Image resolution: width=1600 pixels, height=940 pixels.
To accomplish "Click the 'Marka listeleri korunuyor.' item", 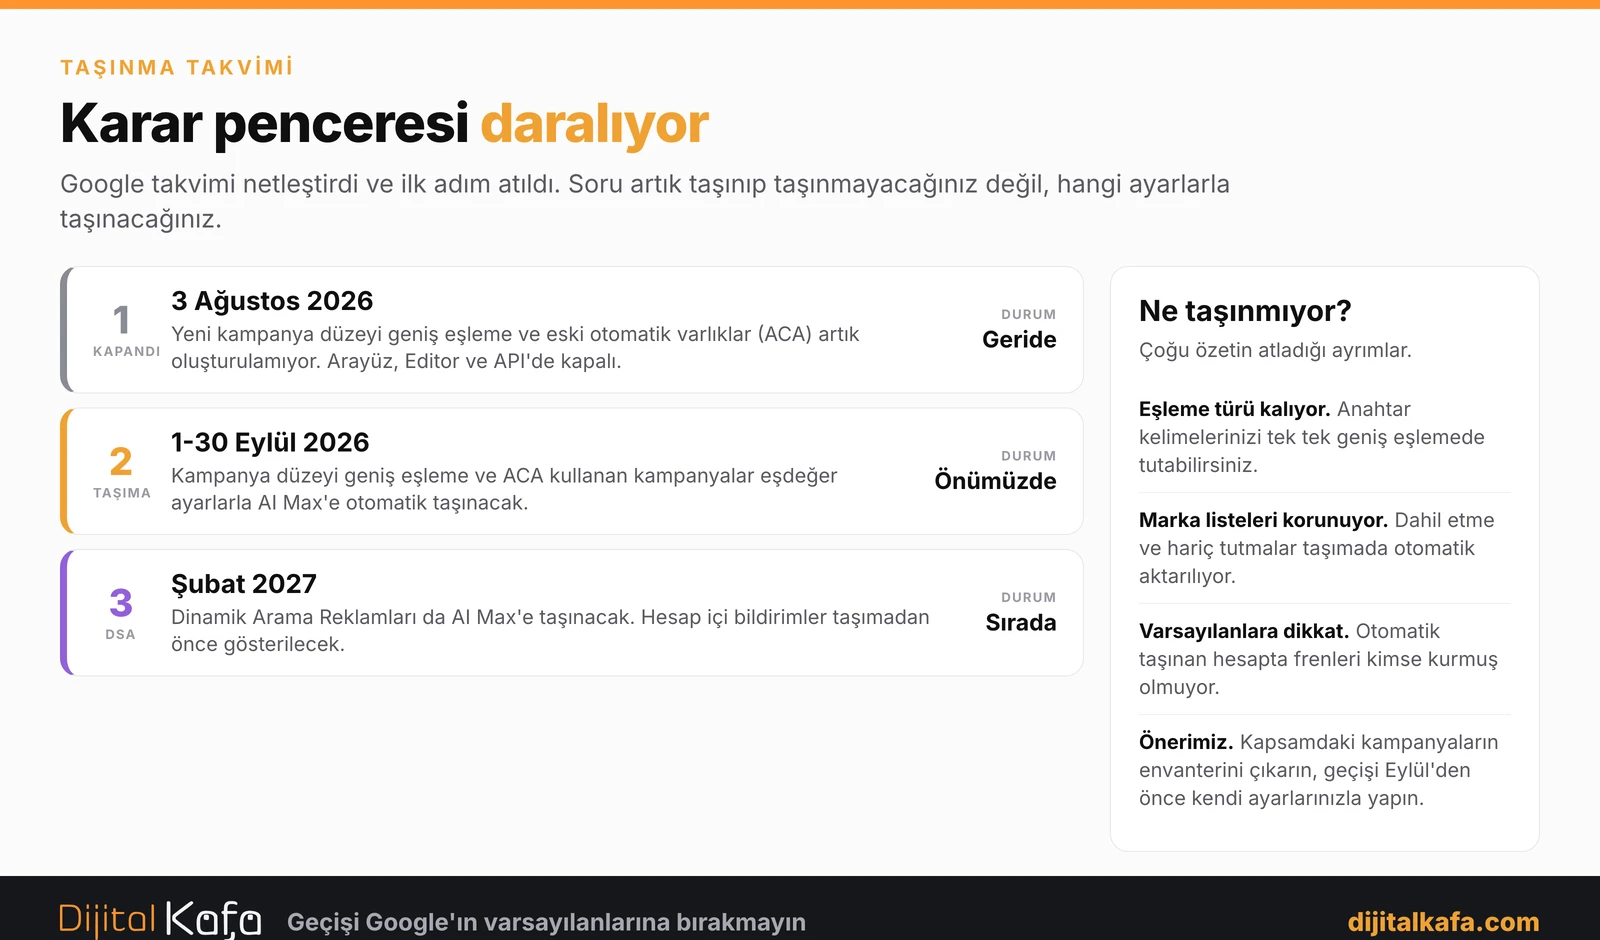I will tap(1263, 520).
